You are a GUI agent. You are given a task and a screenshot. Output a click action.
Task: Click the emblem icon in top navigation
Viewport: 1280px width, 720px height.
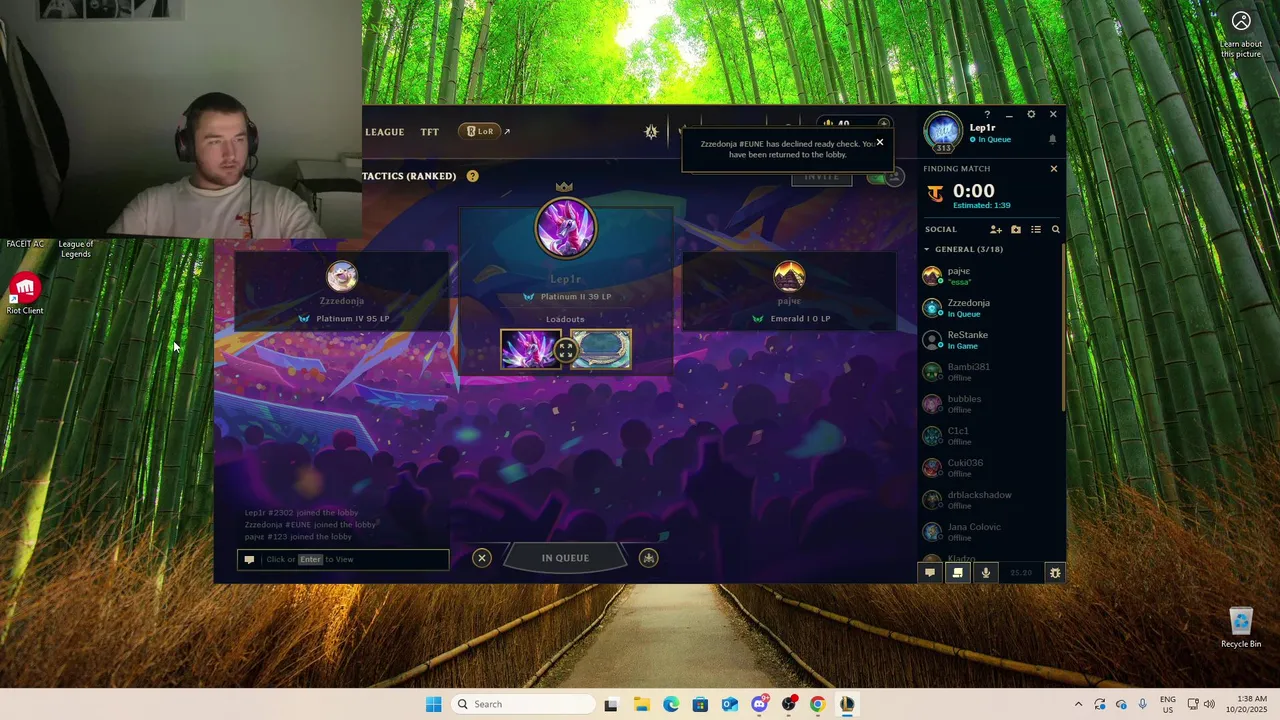651,132
